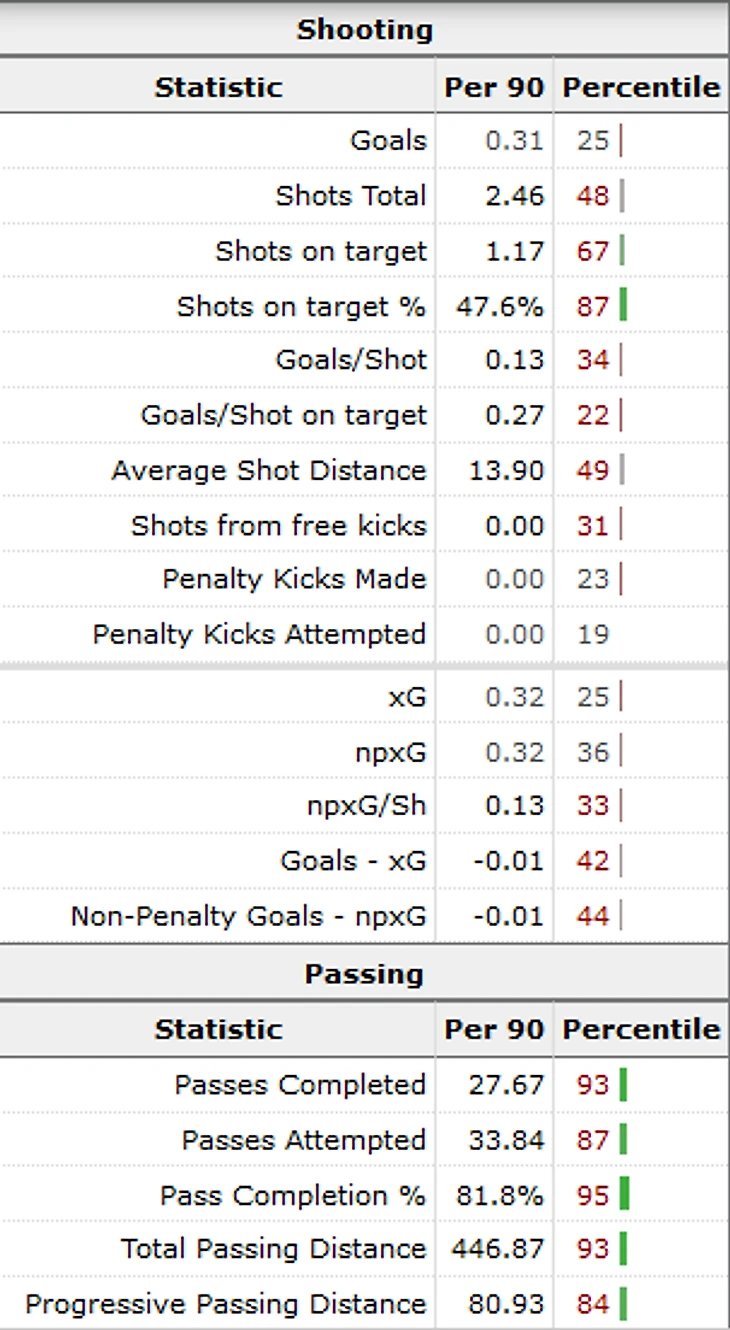This screenshot has height=1330, width=730.
Task: Click the Non-Penalty Goals - npxG label
Action: click(x=248, y=916)
